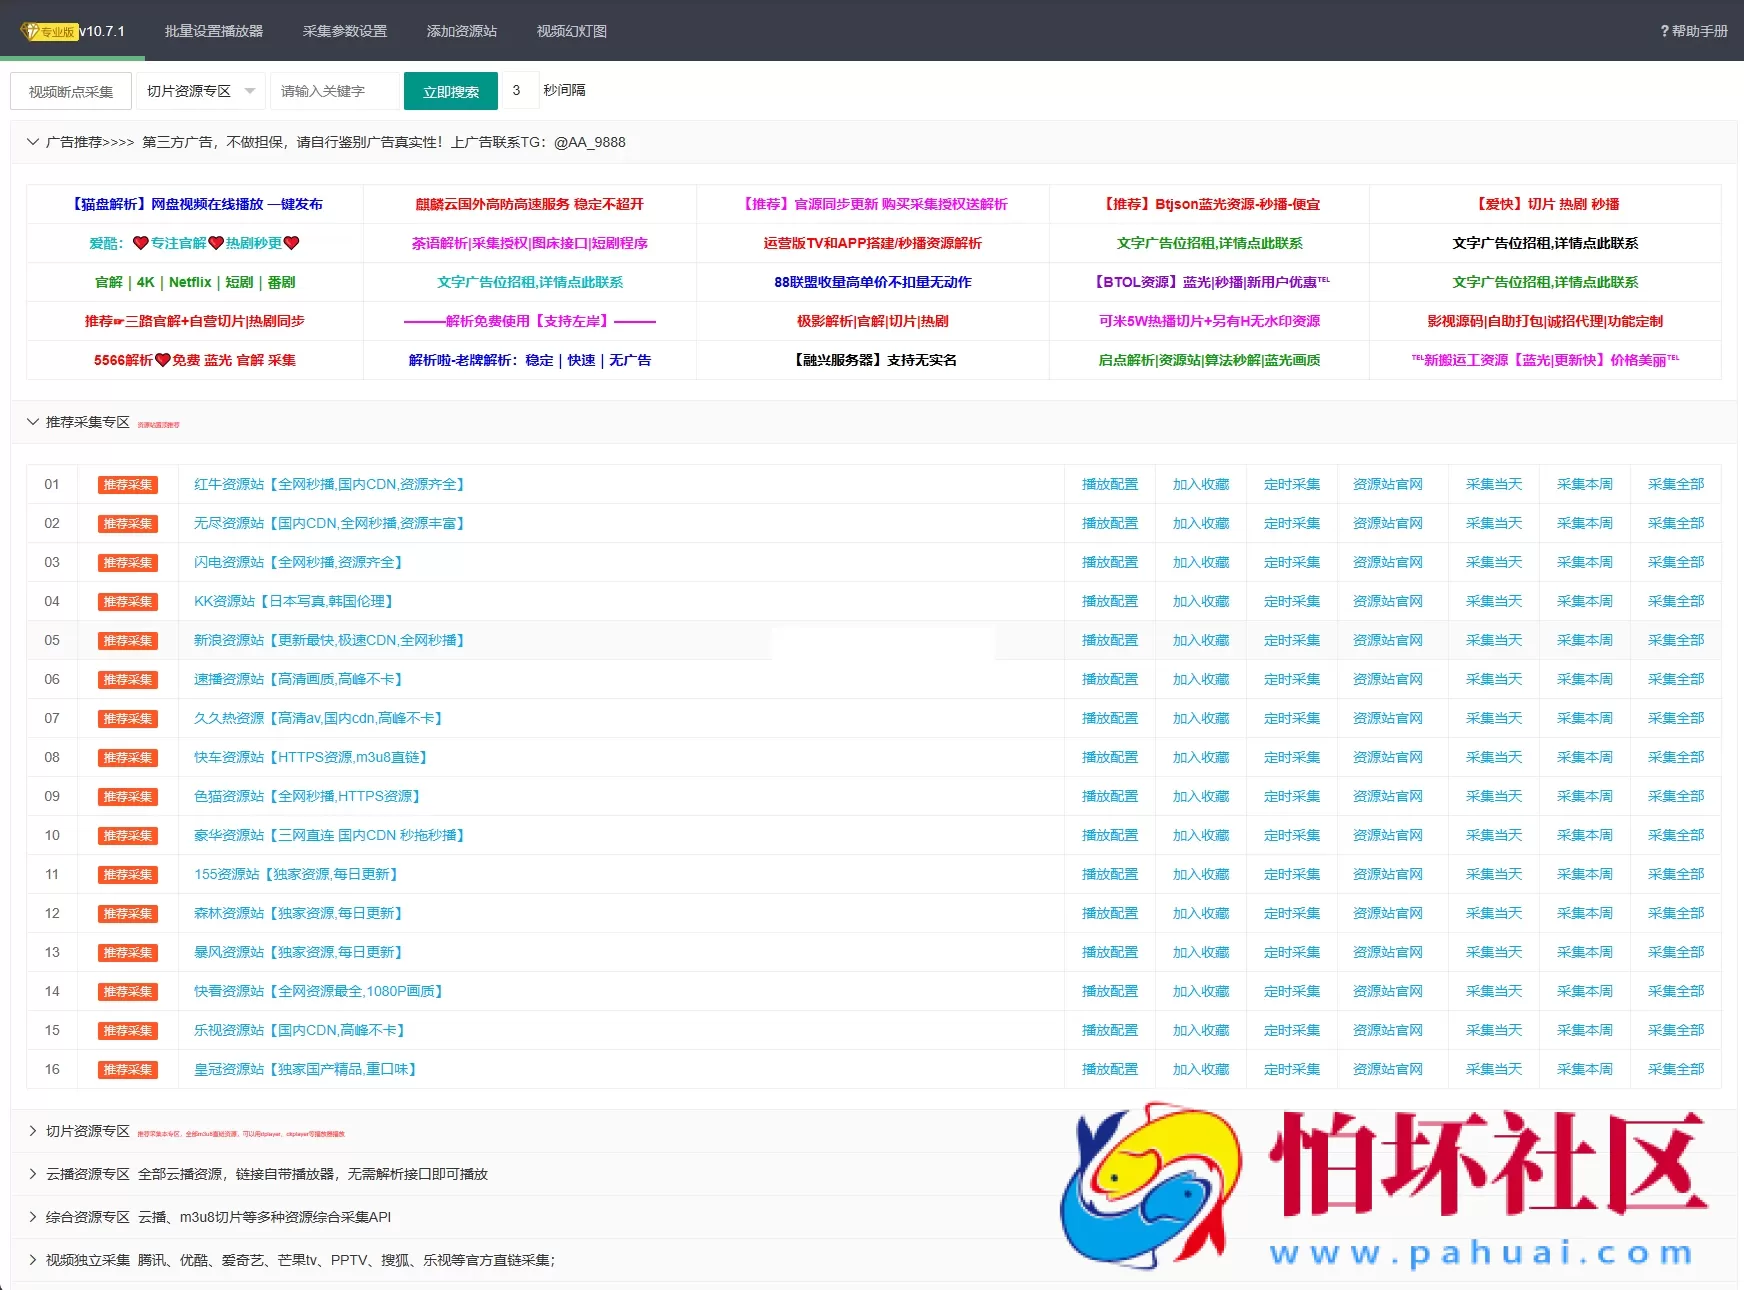This screenshot has width=1744, height=1290.
Task: Click the 秒间隔 interval value field
Action: tap(519, 90)
